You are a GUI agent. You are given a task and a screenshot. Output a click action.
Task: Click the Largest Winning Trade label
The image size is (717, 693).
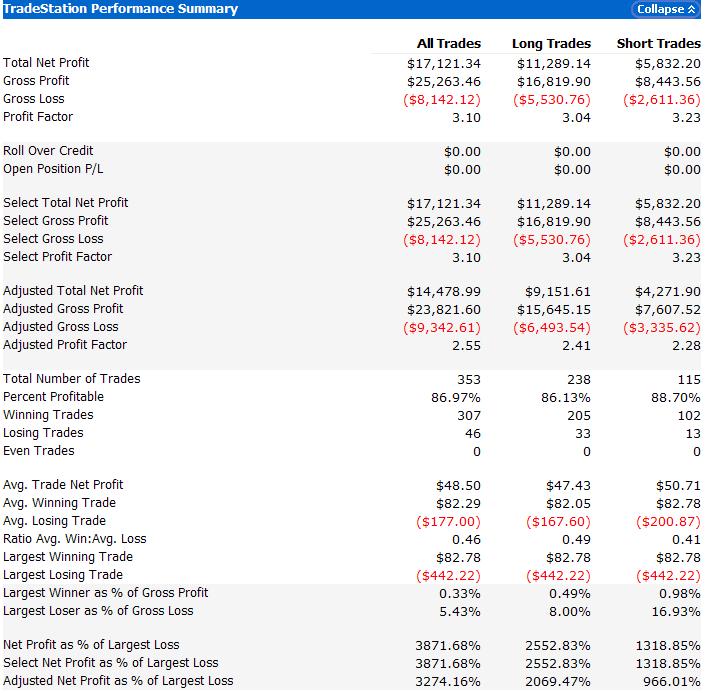coord(68,557)
